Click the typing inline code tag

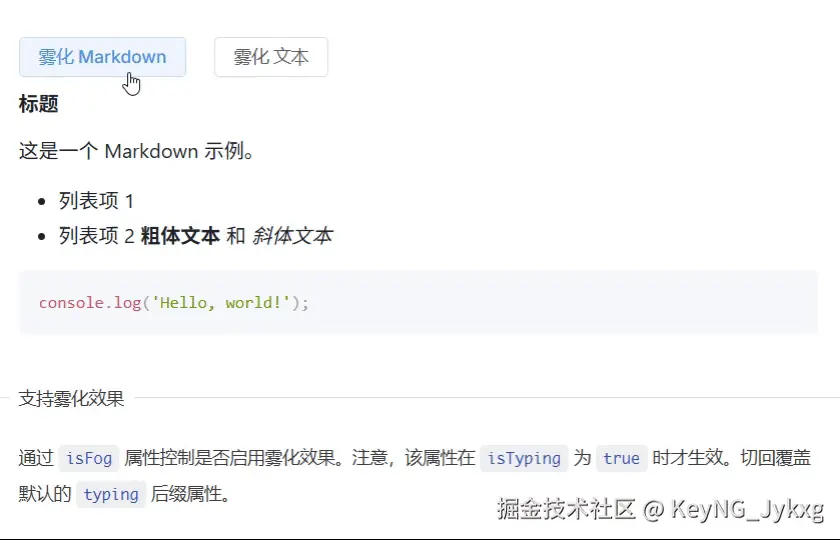(x=111, y=494)
